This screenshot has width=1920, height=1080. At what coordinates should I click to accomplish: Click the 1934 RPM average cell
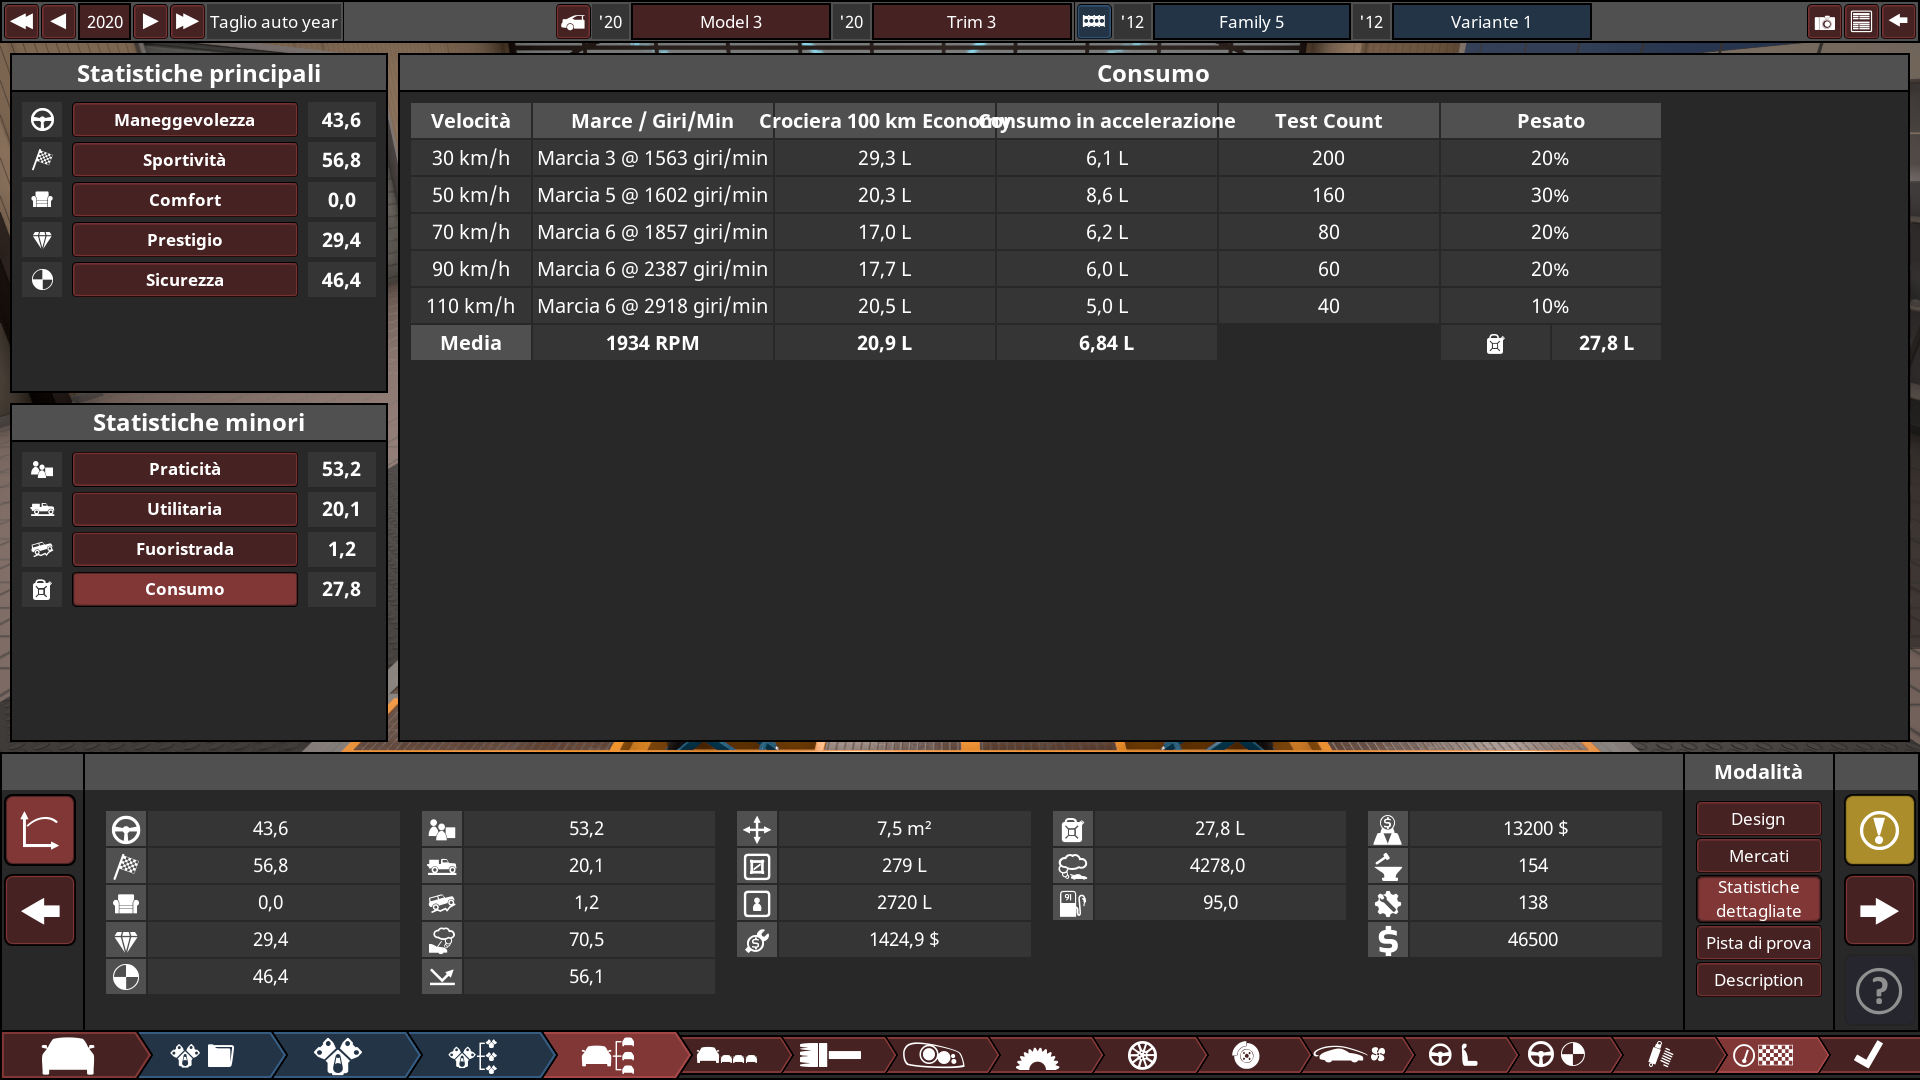(652, 343)
